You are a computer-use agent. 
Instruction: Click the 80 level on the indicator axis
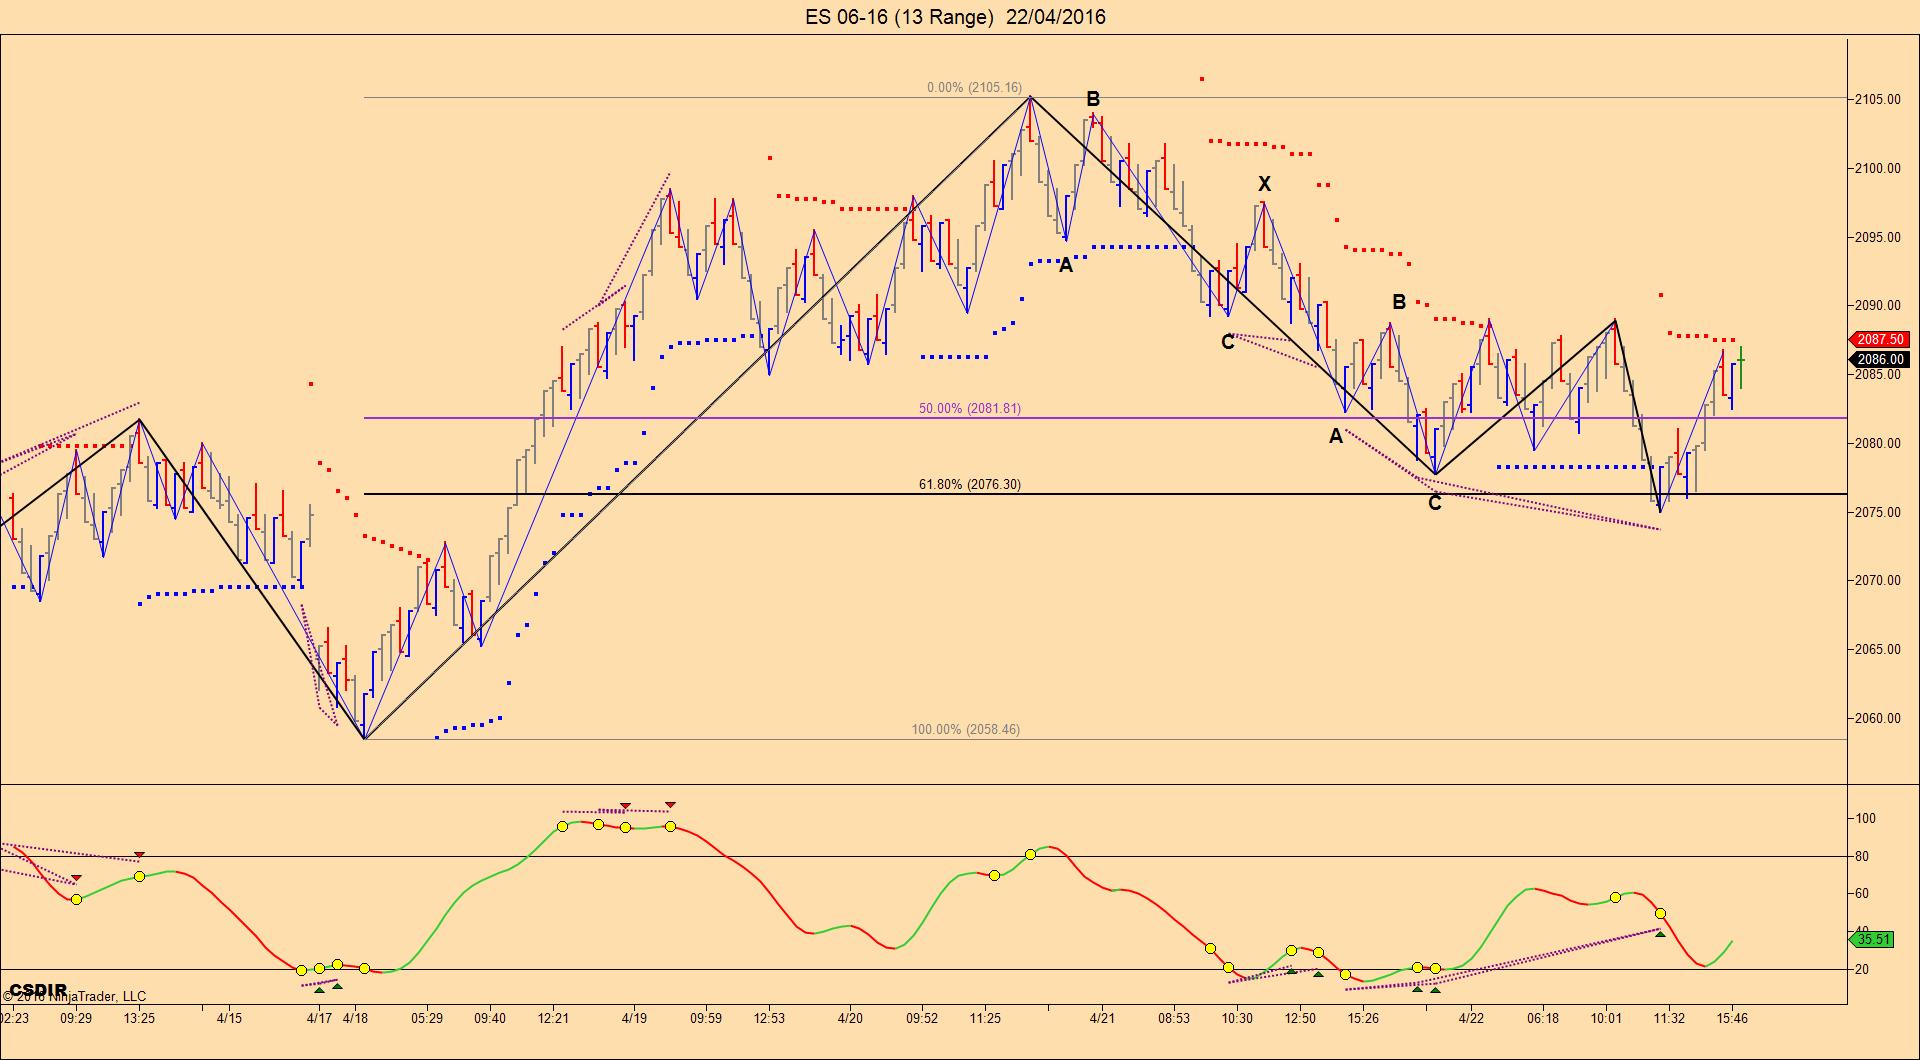[x=1863, y=857]
